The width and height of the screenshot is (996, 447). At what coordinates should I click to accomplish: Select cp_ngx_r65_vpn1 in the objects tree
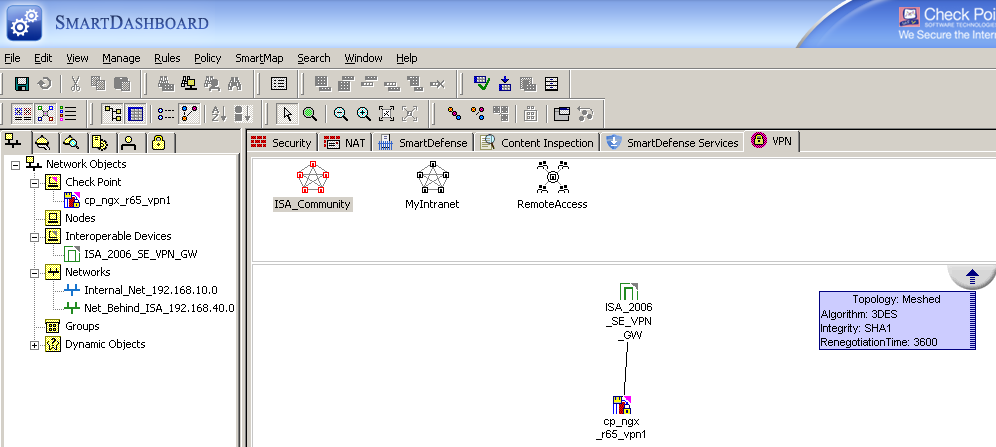coord(127,201)
